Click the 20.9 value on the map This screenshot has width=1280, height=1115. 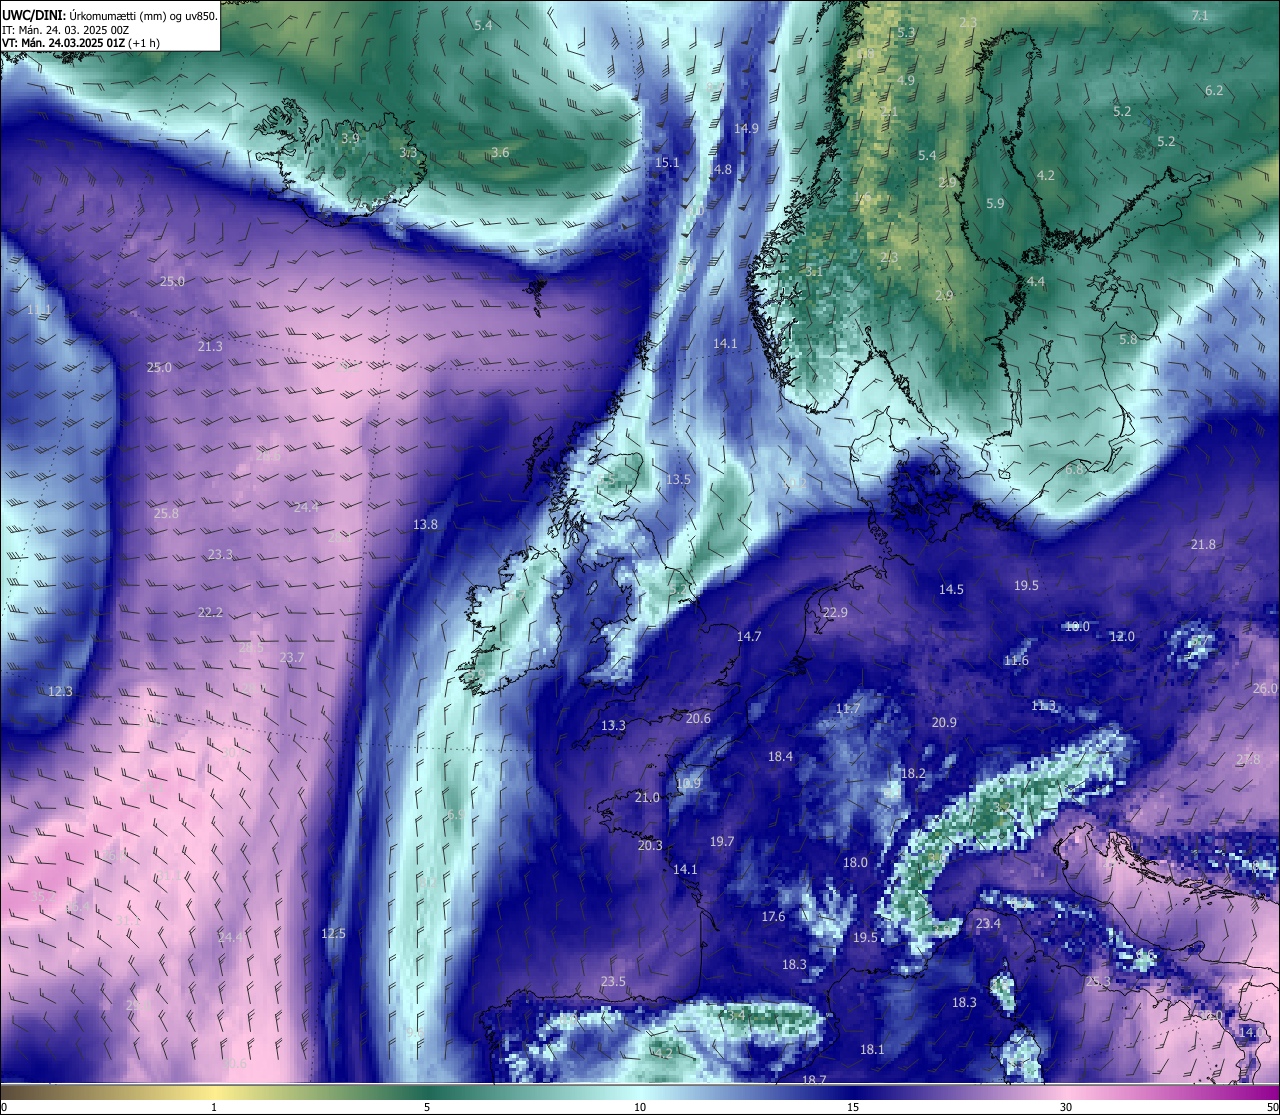coord(944,722)
